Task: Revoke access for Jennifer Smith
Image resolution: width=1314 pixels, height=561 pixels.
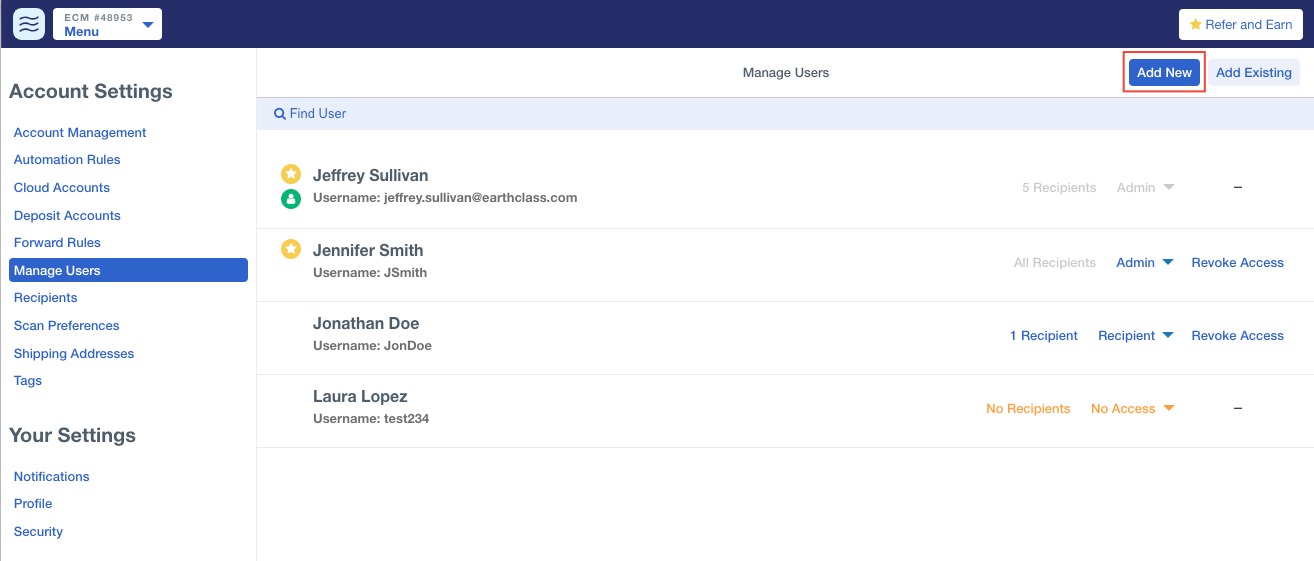Action: (x=1237, y=262)
